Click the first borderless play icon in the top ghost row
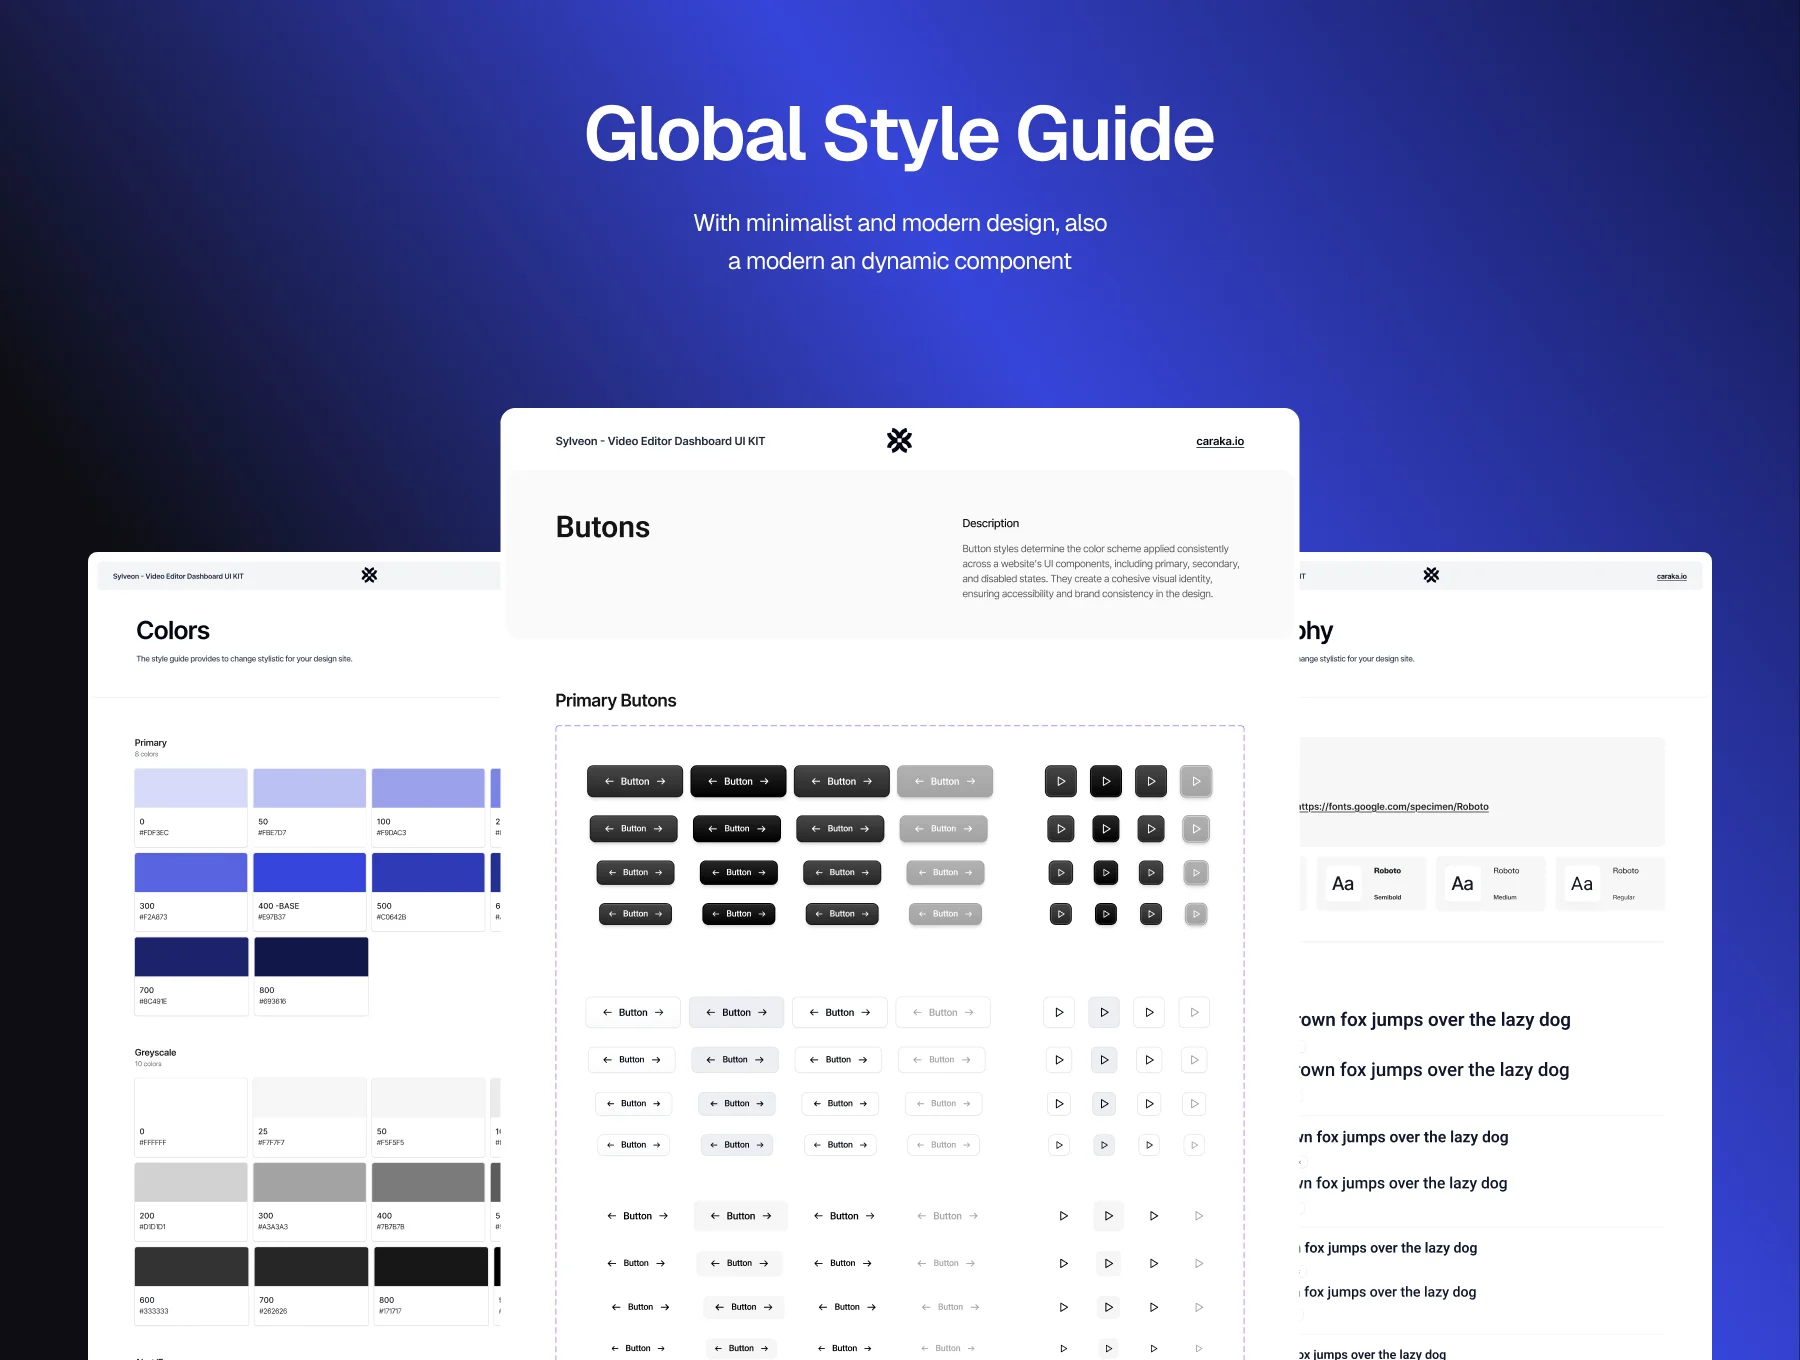 coord(1063,1216)
